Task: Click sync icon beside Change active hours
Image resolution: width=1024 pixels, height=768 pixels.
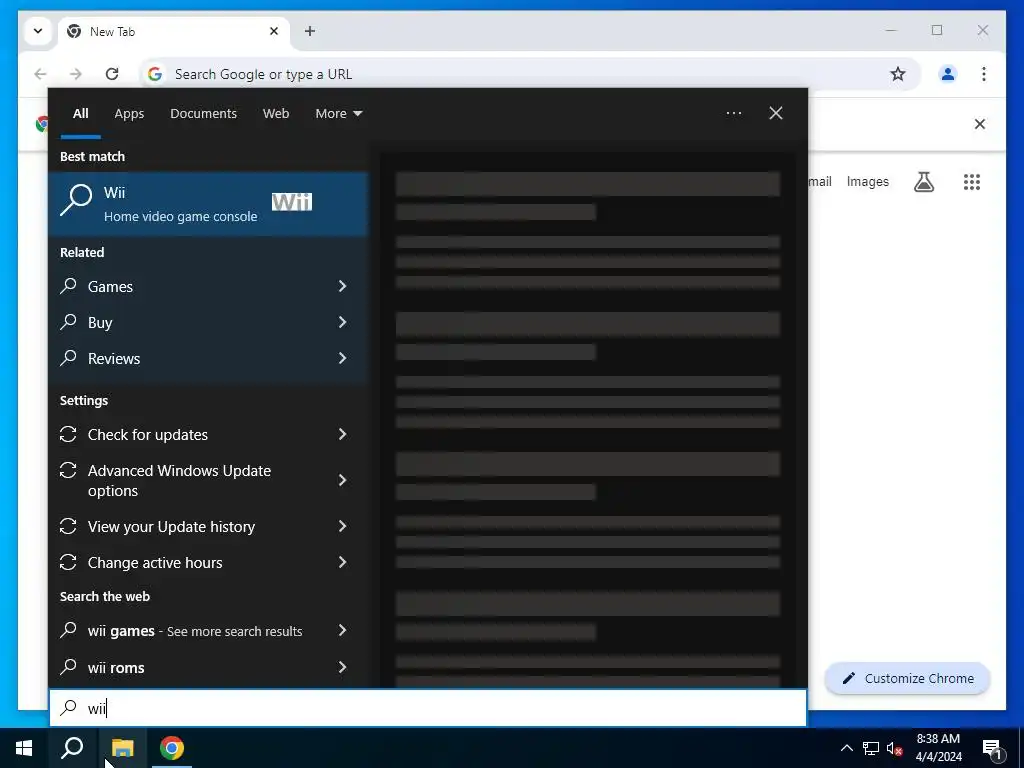Action: 68,562
